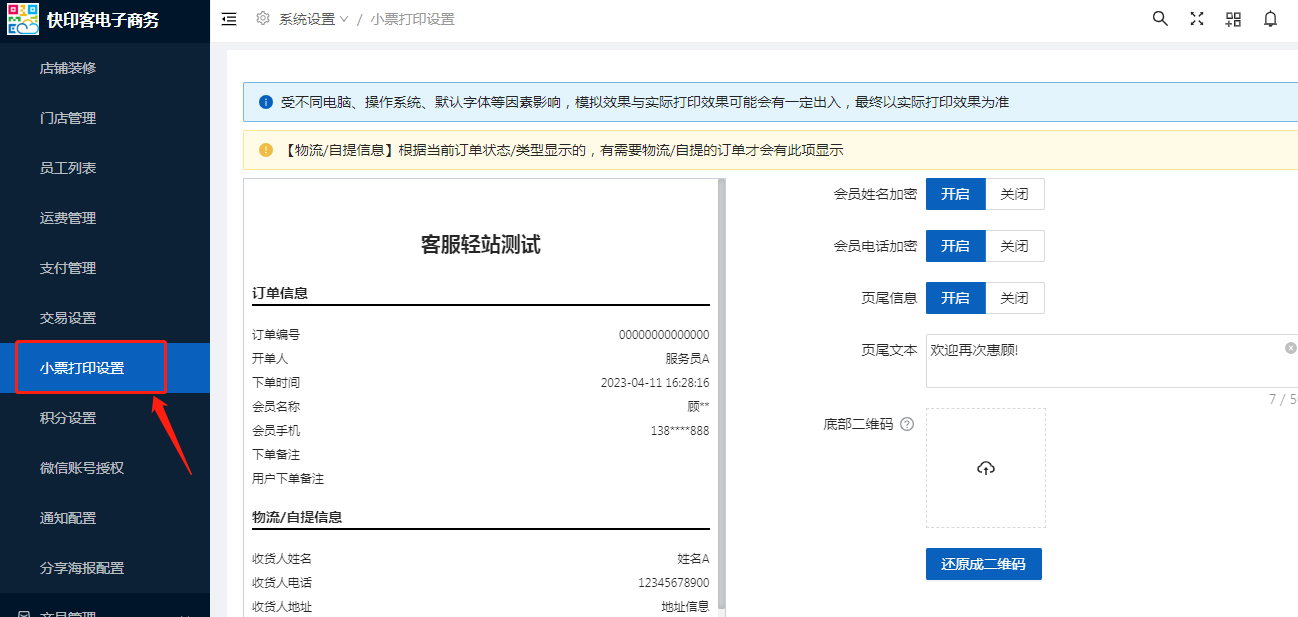The width and height of the screenshot is (1298, 617).
Task: Click the 快印客电子商务 logo icon
Action: pyautogui.click(x=22, y=20)
